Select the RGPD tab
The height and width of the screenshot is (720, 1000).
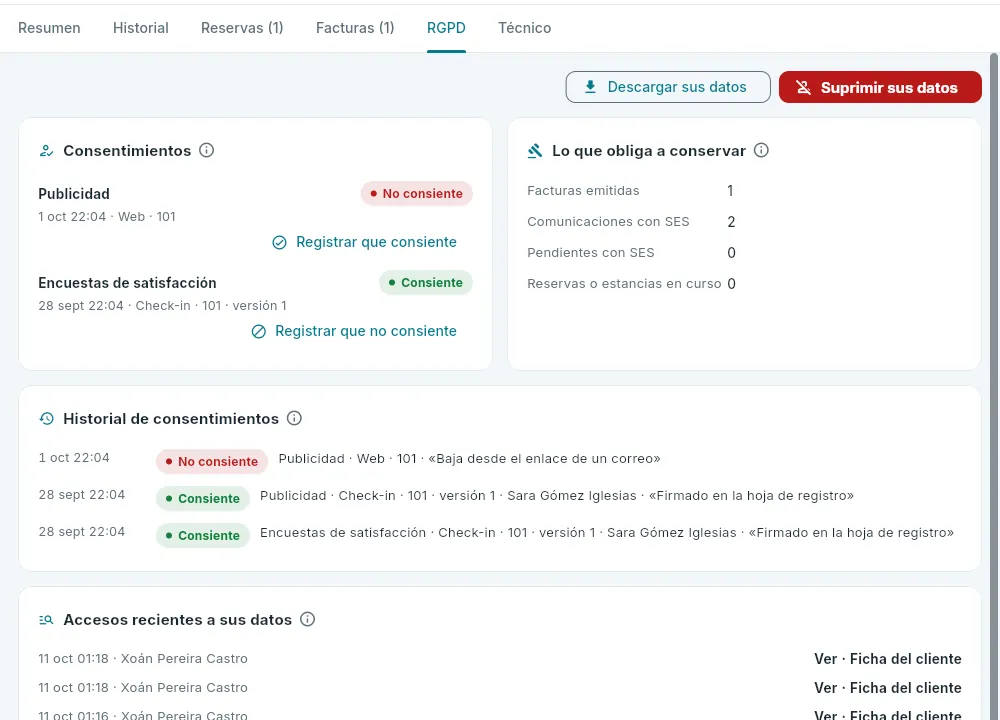446,28
